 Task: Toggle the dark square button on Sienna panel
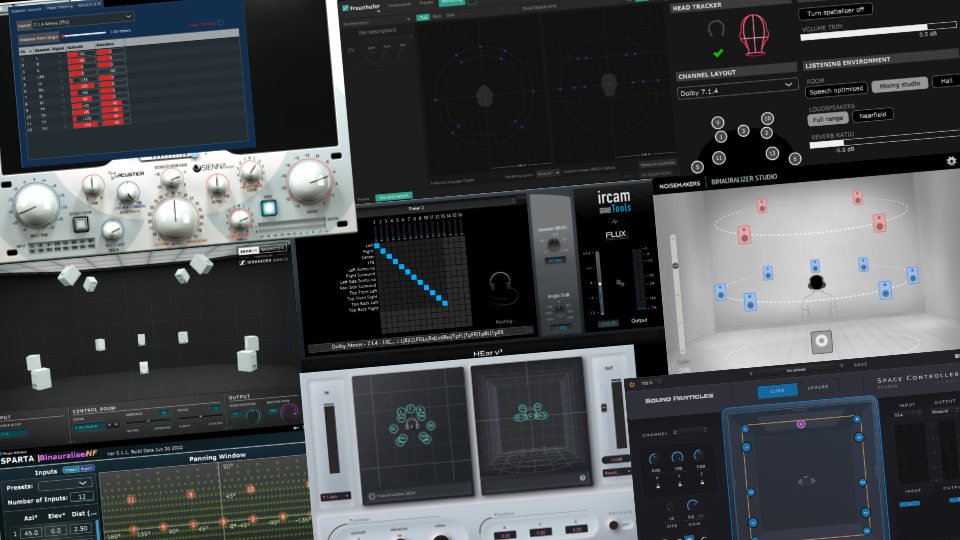click(81, 224)
